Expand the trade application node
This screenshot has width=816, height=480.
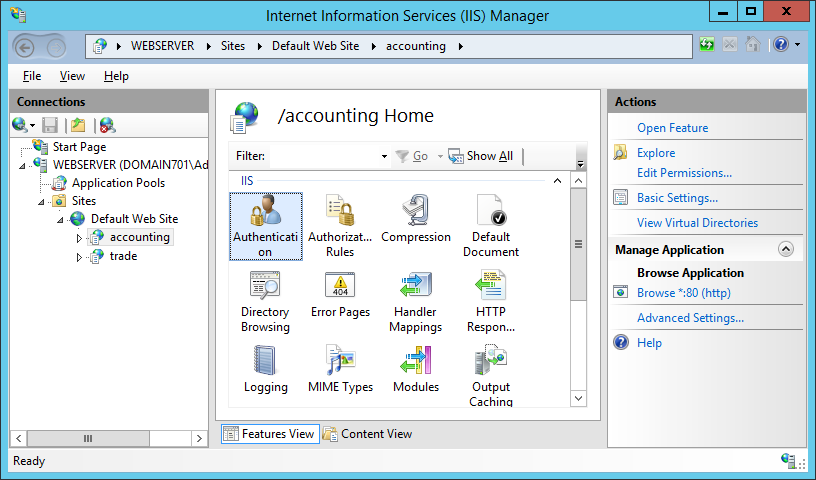[80, 257]
